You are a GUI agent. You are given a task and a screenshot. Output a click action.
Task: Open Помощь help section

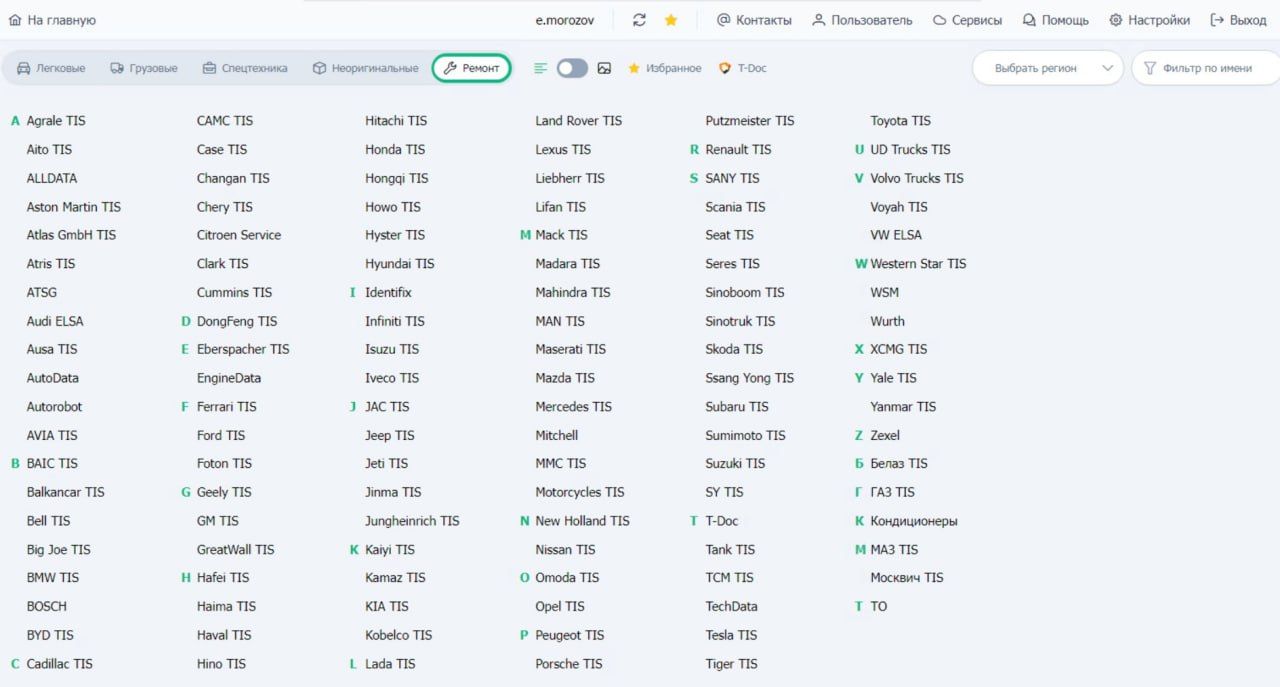pyautogui.click(x=1055, y=20)
